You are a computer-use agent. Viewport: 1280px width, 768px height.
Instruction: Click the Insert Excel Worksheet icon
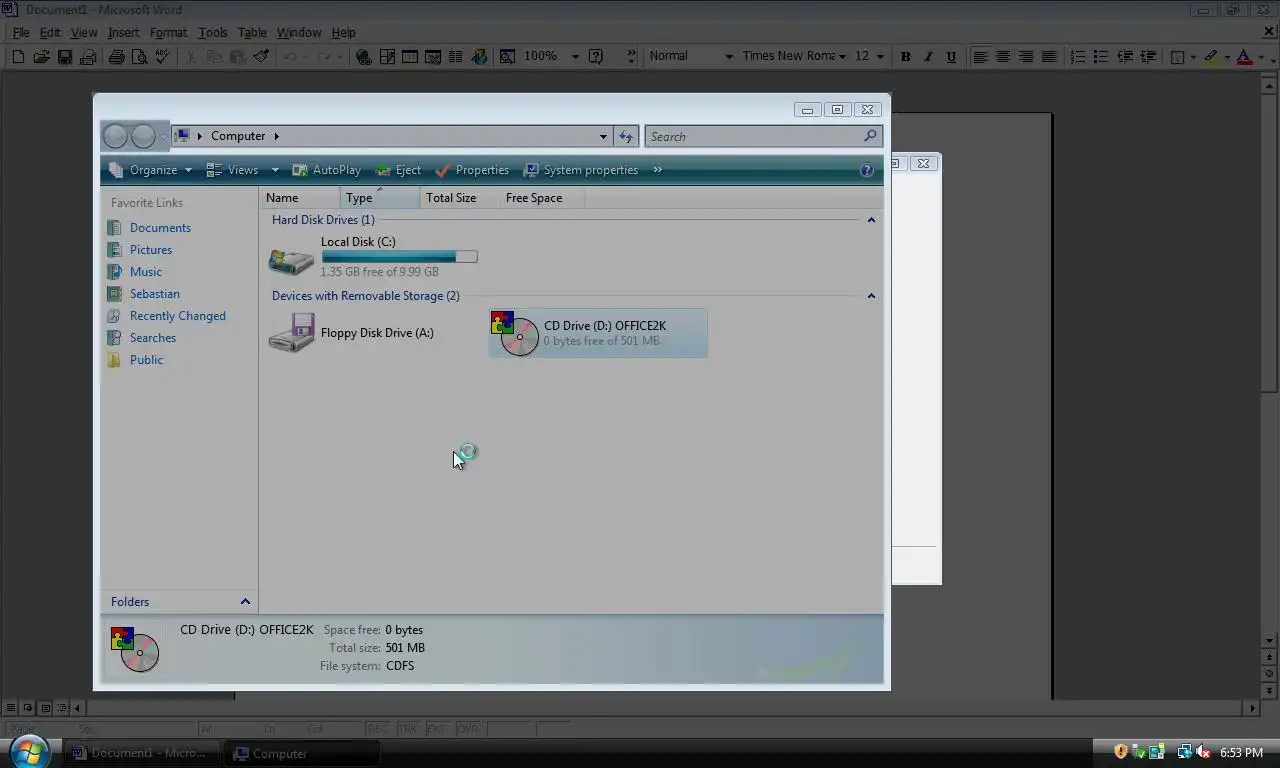tap(433, 57)
